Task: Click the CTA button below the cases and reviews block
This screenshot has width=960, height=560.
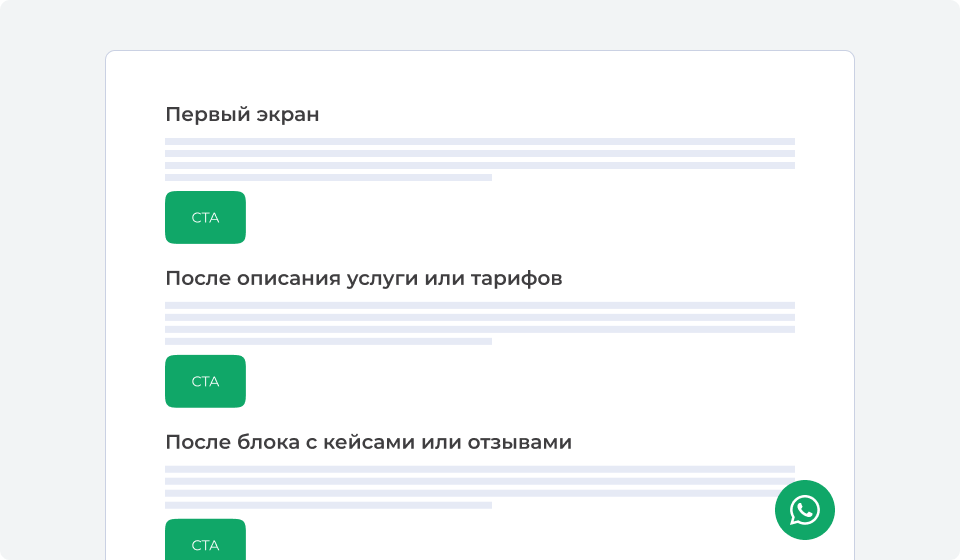Action: click(205, 541)
